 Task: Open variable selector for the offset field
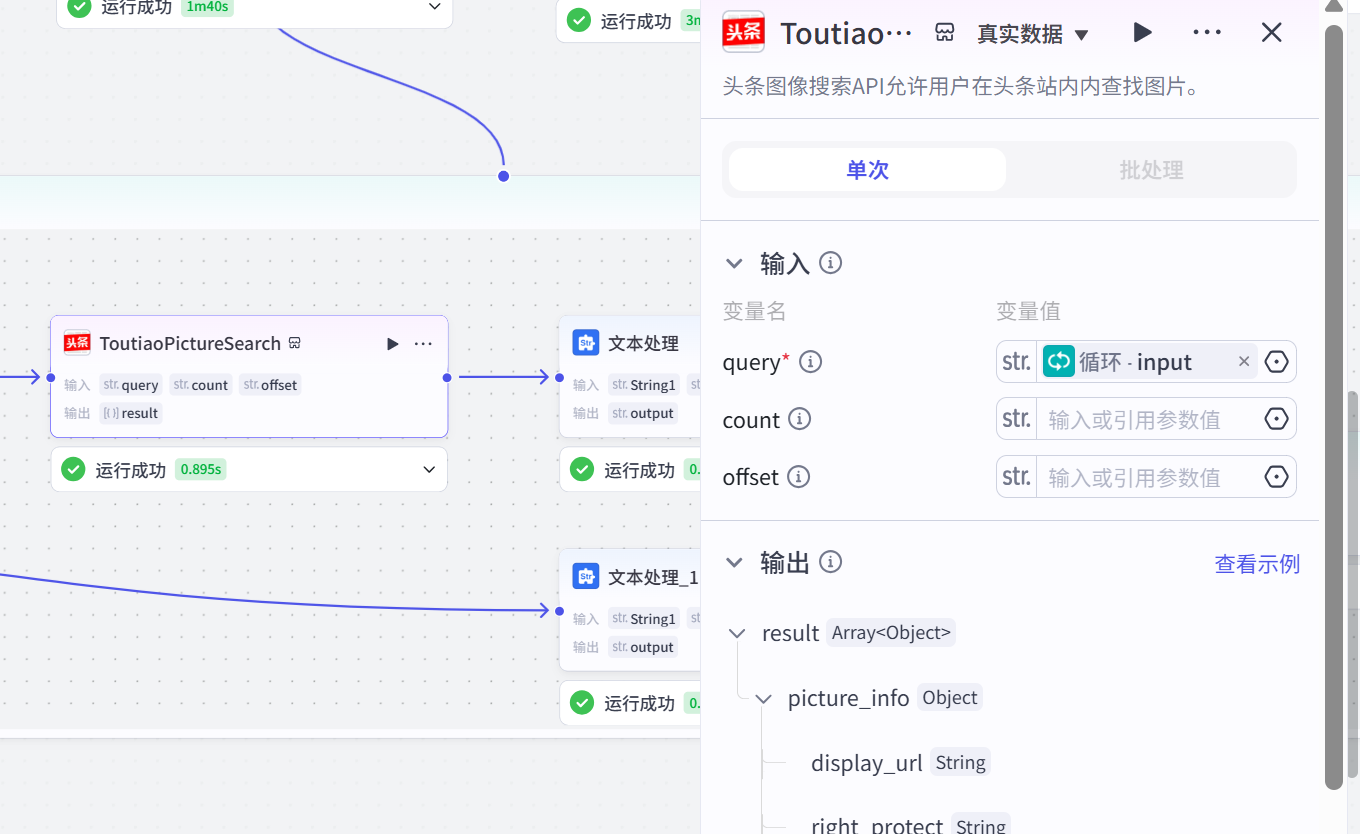[1277, 477]
